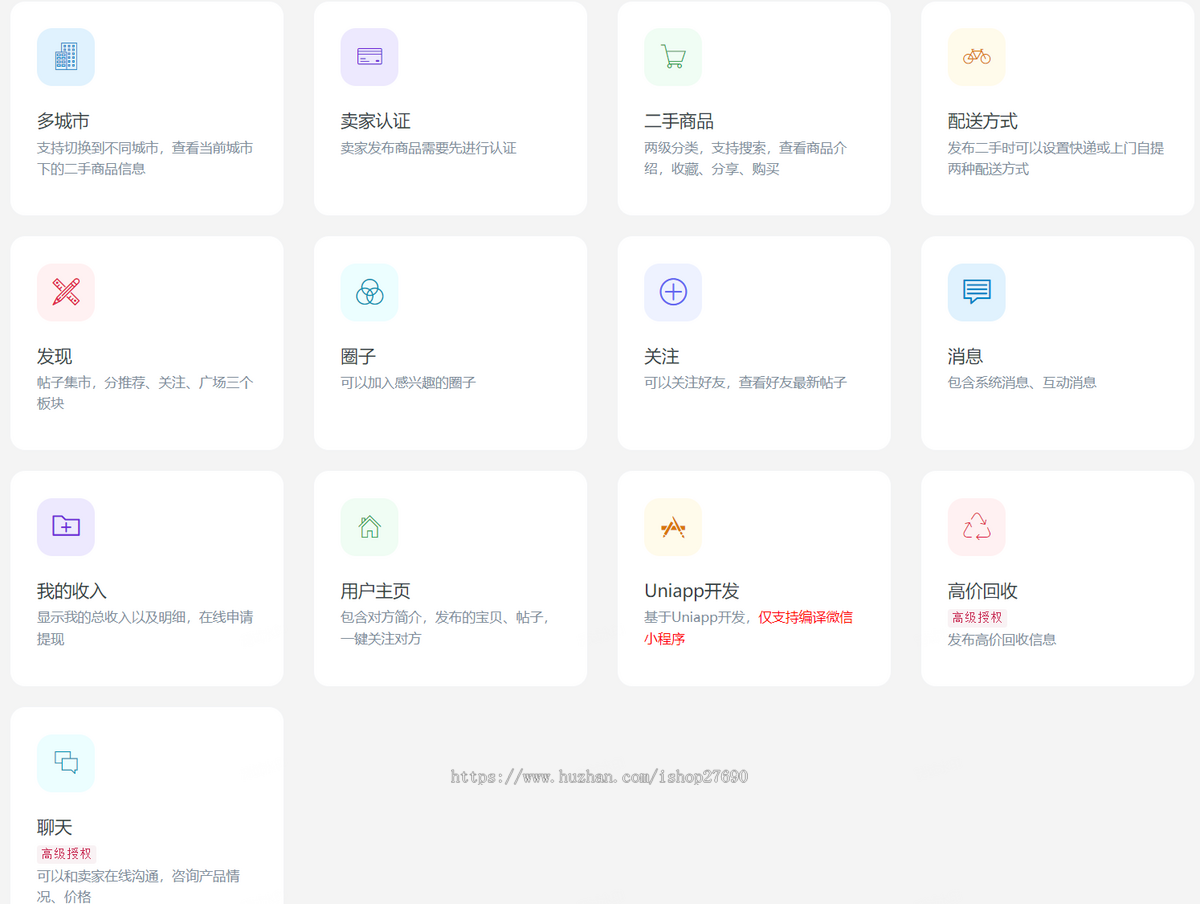Viewport: 1200px width, 904px height.
Task: Click the red 仅支持编译微信小程序 text
Action: point(748,628)
